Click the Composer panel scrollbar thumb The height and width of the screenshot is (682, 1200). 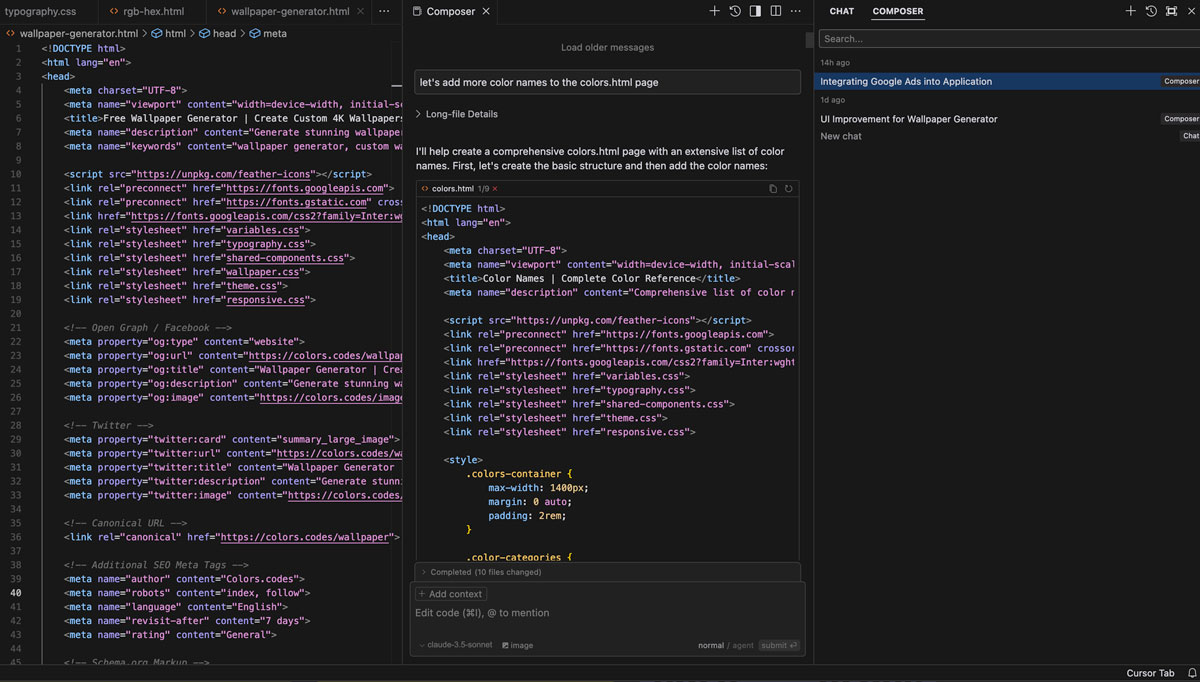(x=809, y=40)
